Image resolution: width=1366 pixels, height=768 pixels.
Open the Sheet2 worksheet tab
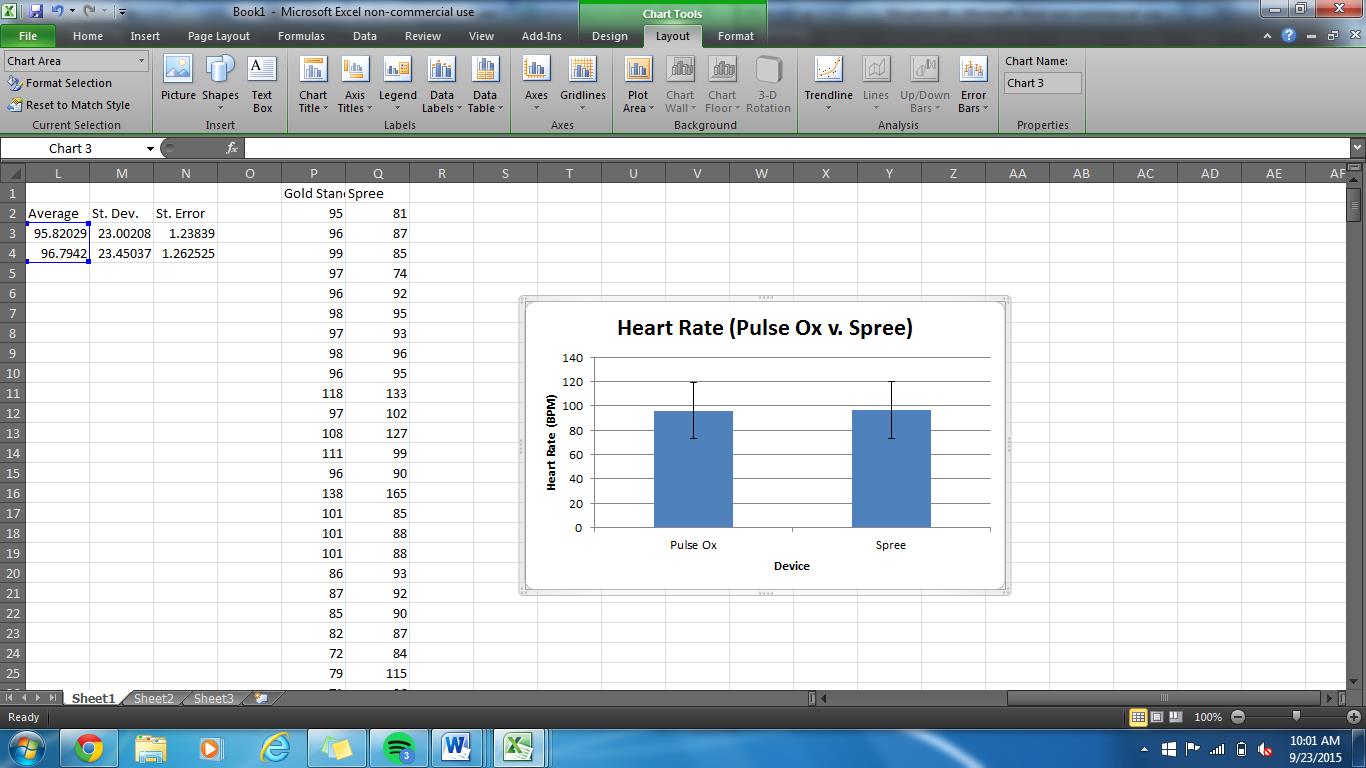click(x=153, y=698)
